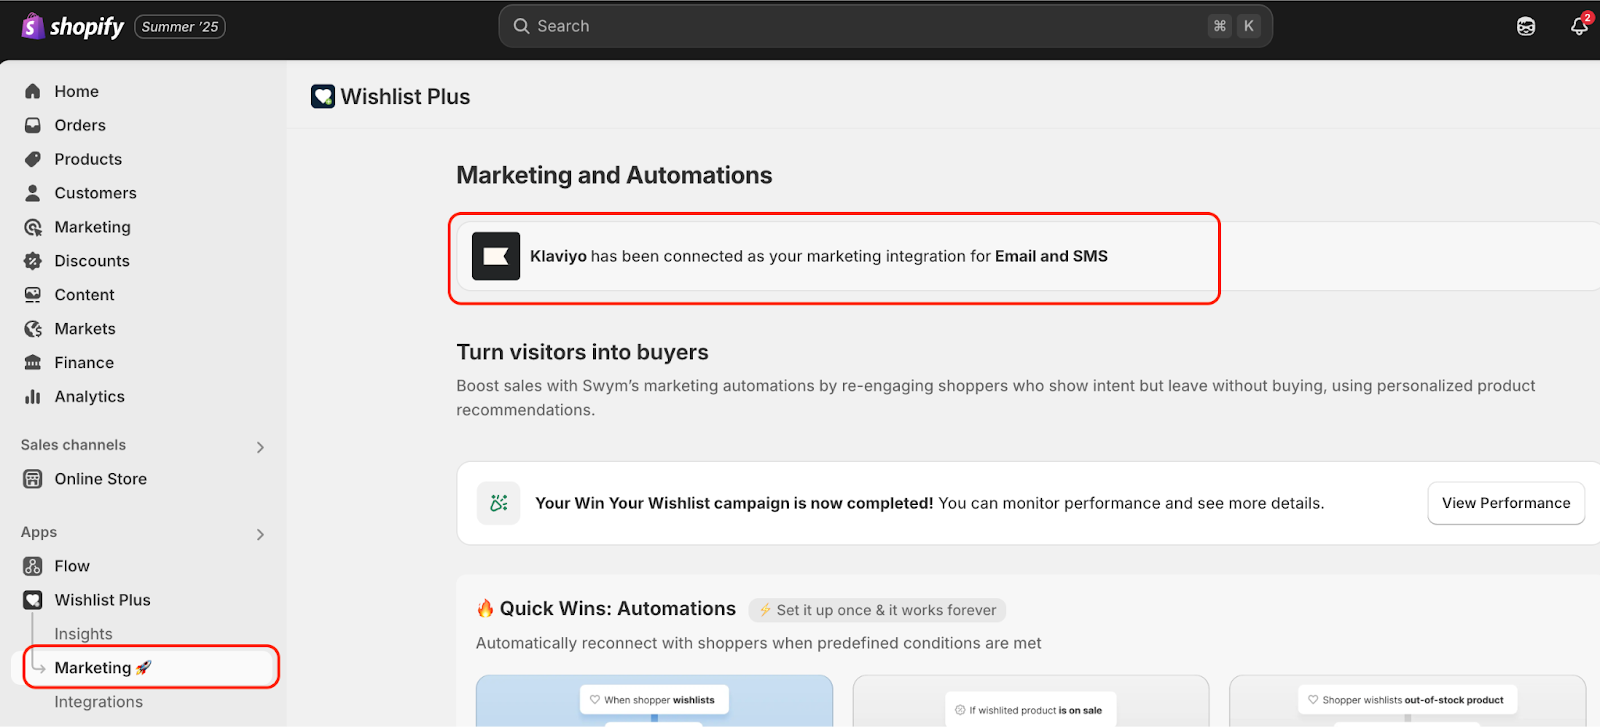Click the Content icon

point(33,295)
